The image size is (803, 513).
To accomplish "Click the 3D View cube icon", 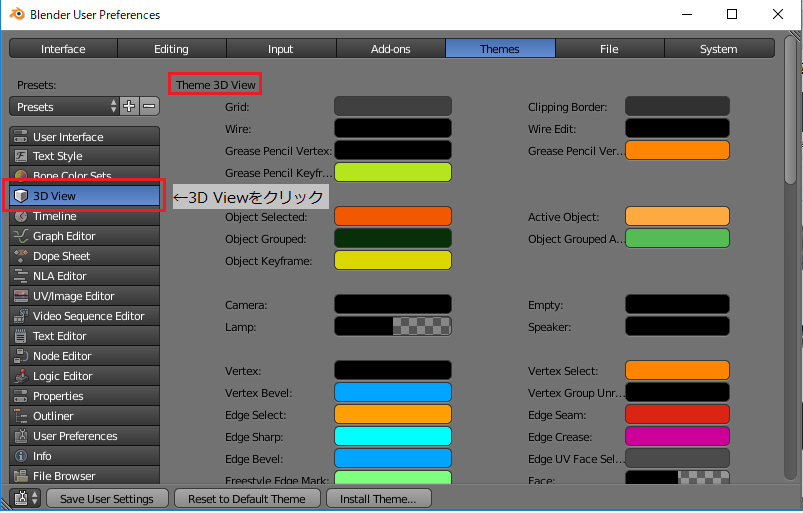I will pyautogui.click(x=20, y=196).
